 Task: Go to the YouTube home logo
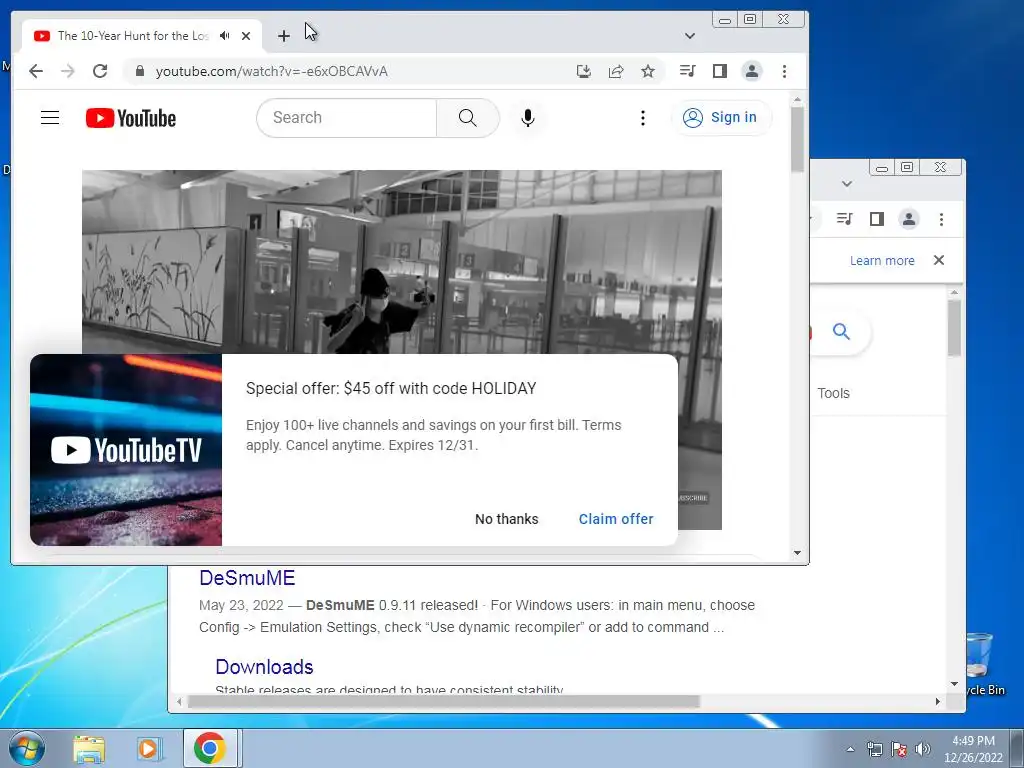[x=131, y=118]
